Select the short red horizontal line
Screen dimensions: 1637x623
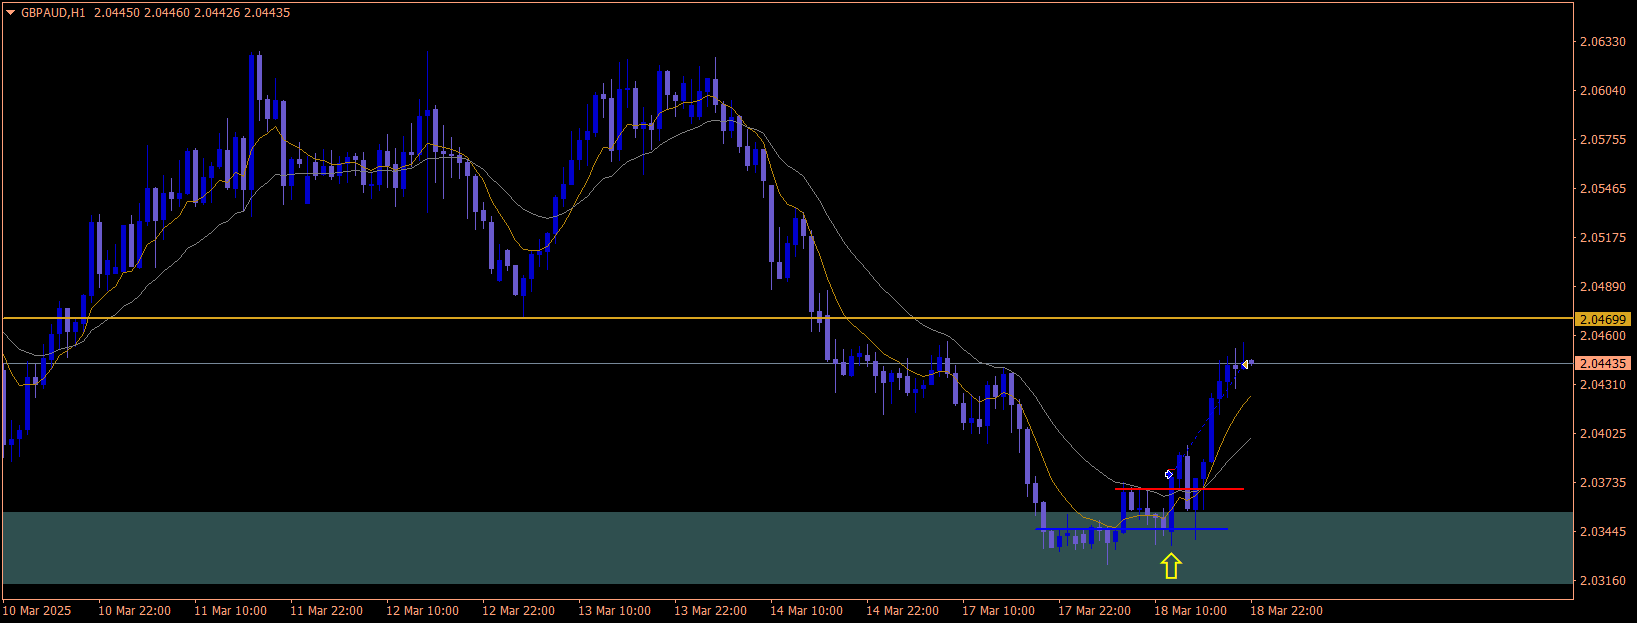click(x=1179, y=489)
